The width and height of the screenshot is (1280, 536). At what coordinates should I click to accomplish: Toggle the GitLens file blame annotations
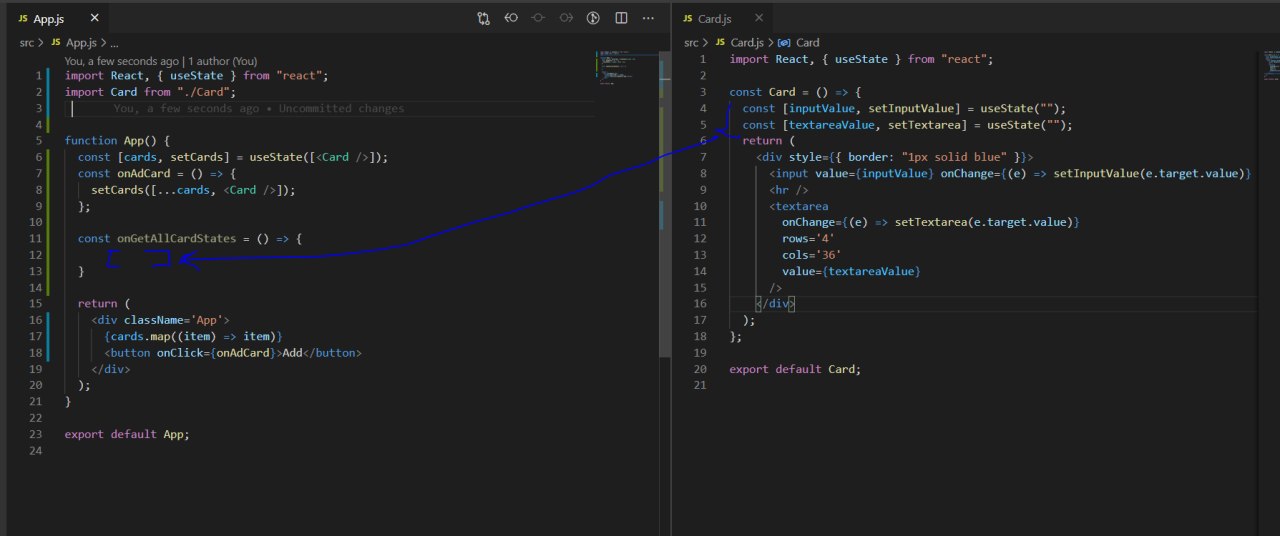click(593, 18)
